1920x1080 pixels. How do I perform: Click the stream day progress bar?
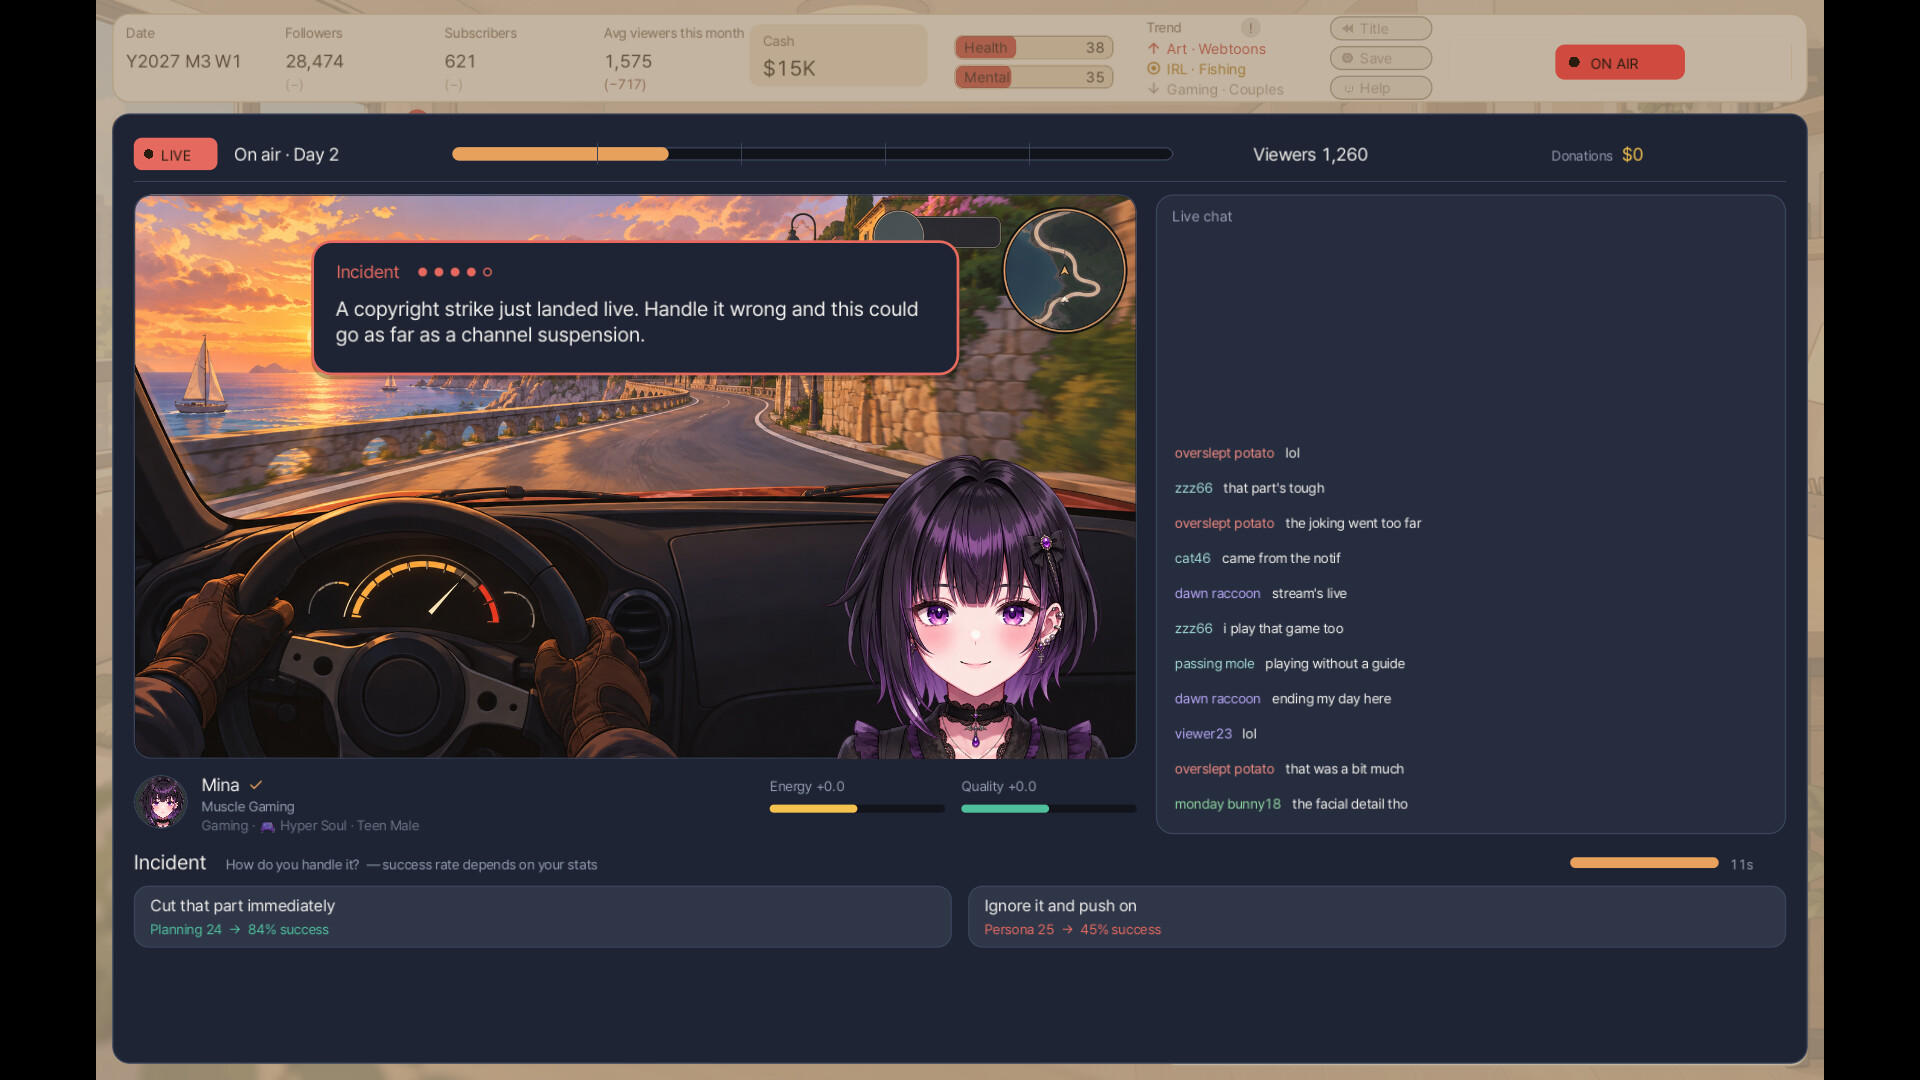812,154
